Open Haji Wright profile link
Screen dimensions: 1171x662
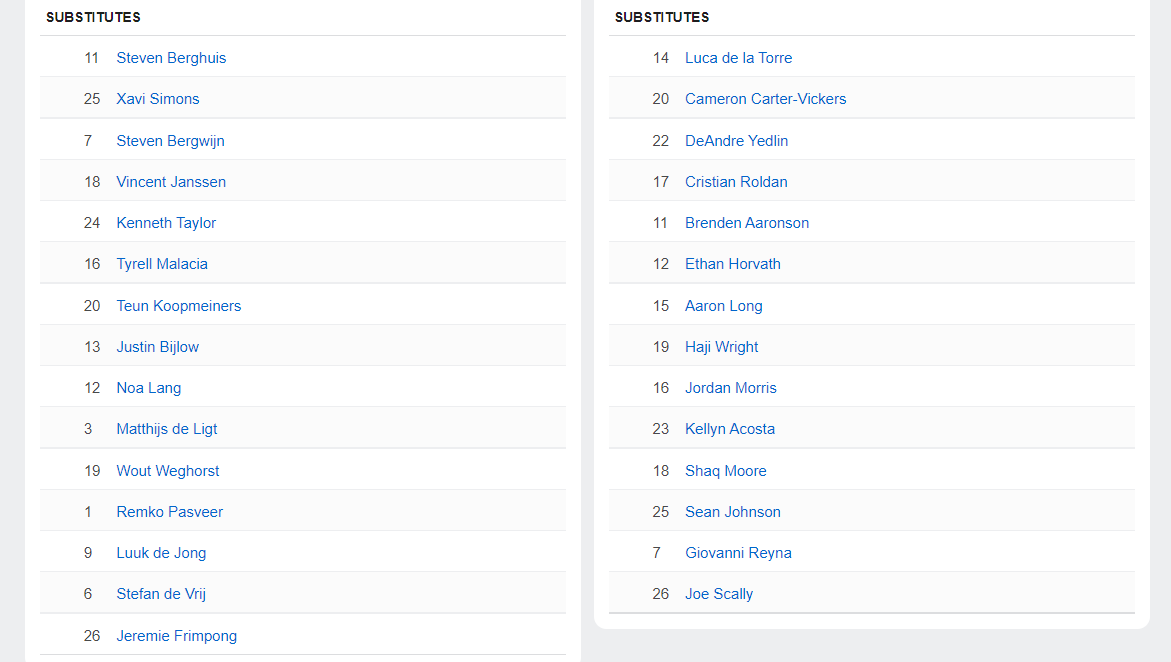point(721,347)
